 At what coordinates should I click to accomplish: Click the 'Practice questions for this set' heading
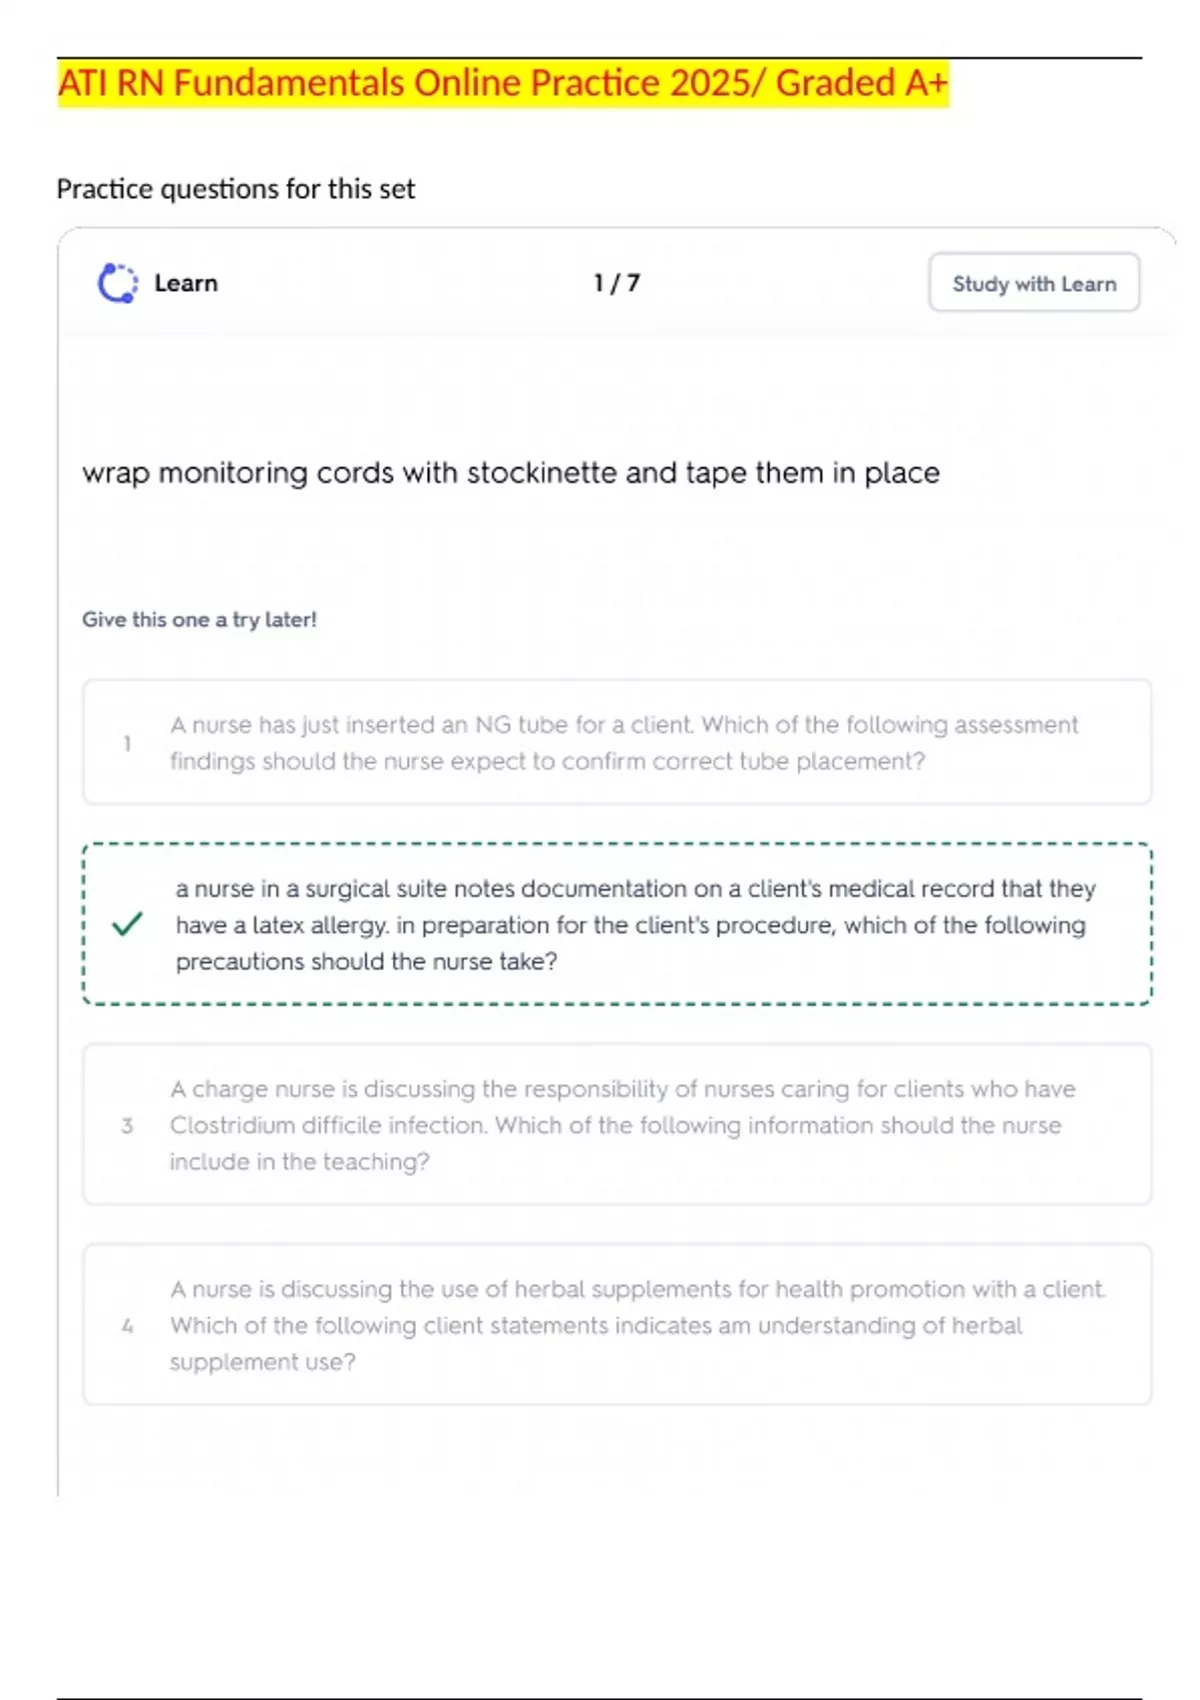point(236,189)
